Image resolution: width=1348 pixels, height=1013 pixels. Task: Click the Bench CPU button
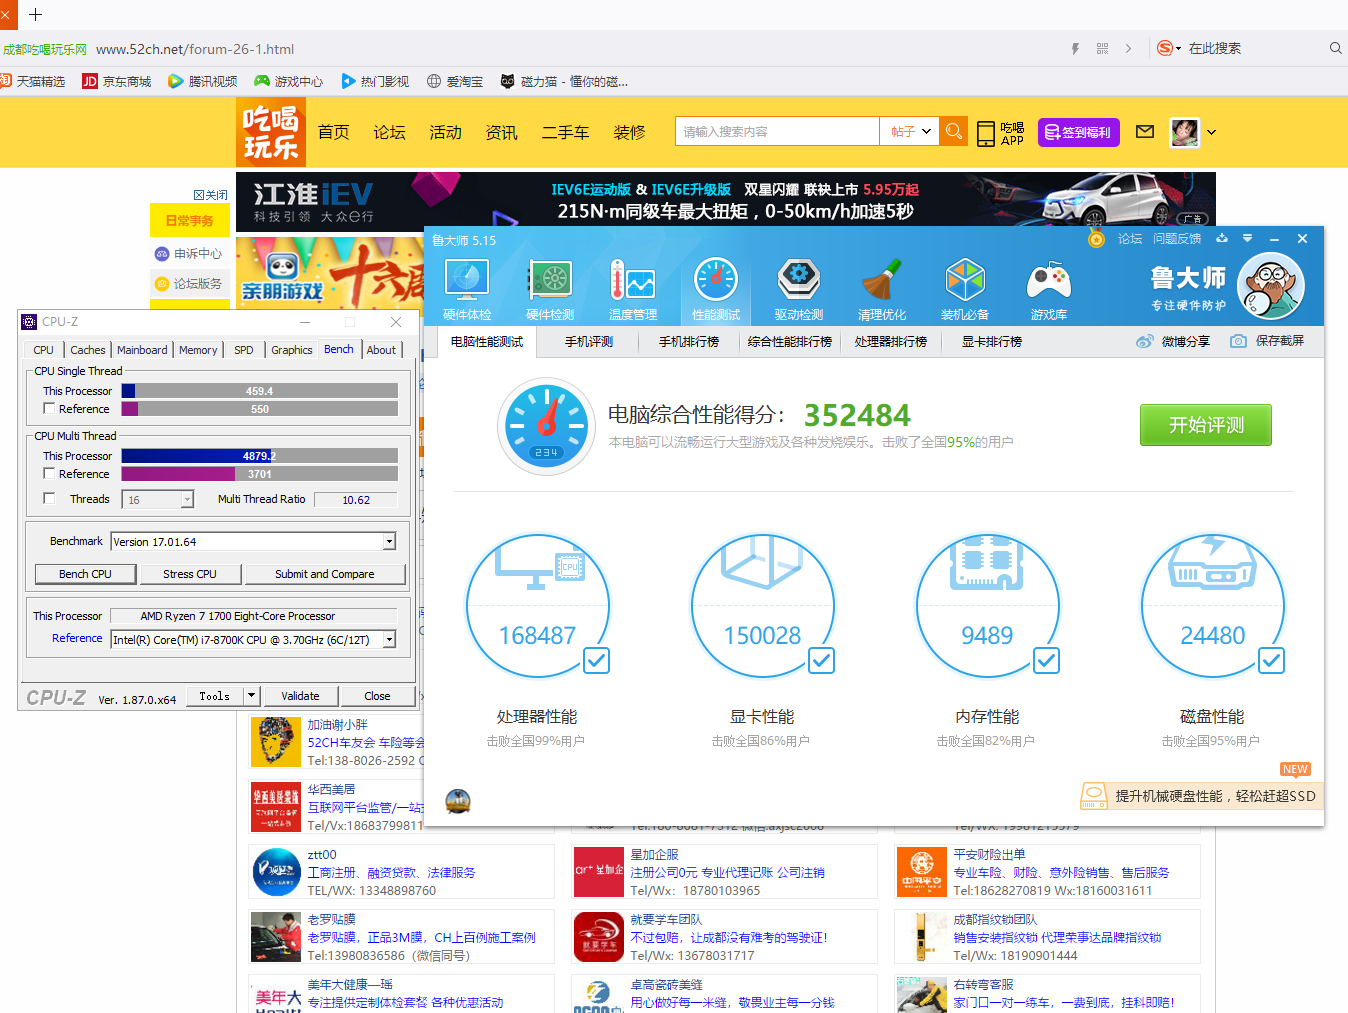(x=85, y=574)
